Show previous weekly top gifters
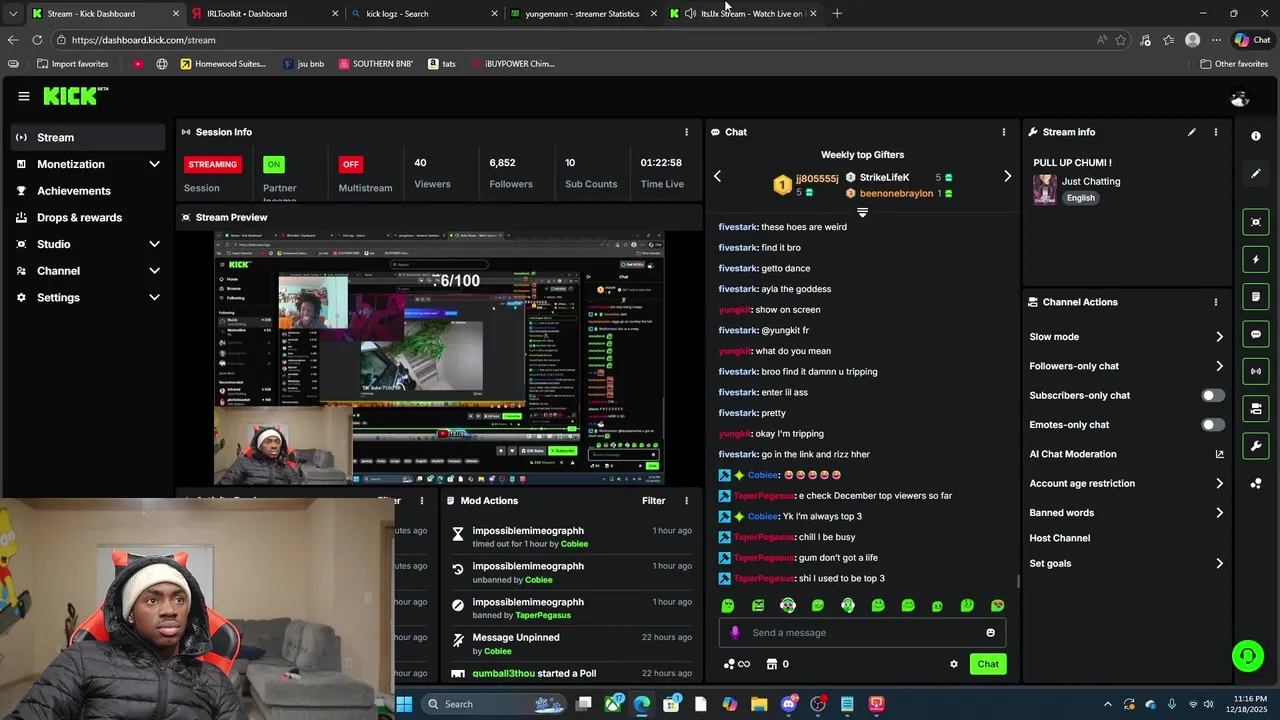1280x720 pixels. click(x=717, y=176)
